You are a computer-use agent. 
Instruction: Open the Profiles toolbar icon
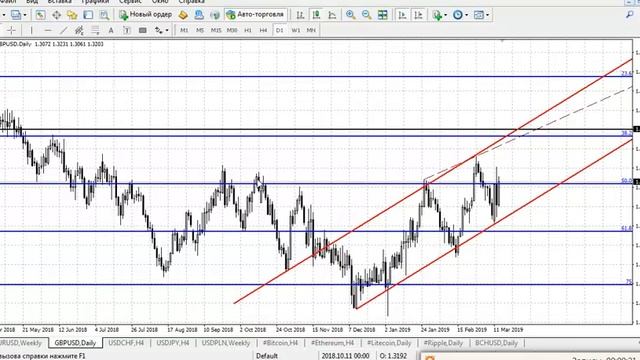tap(16, 15)
